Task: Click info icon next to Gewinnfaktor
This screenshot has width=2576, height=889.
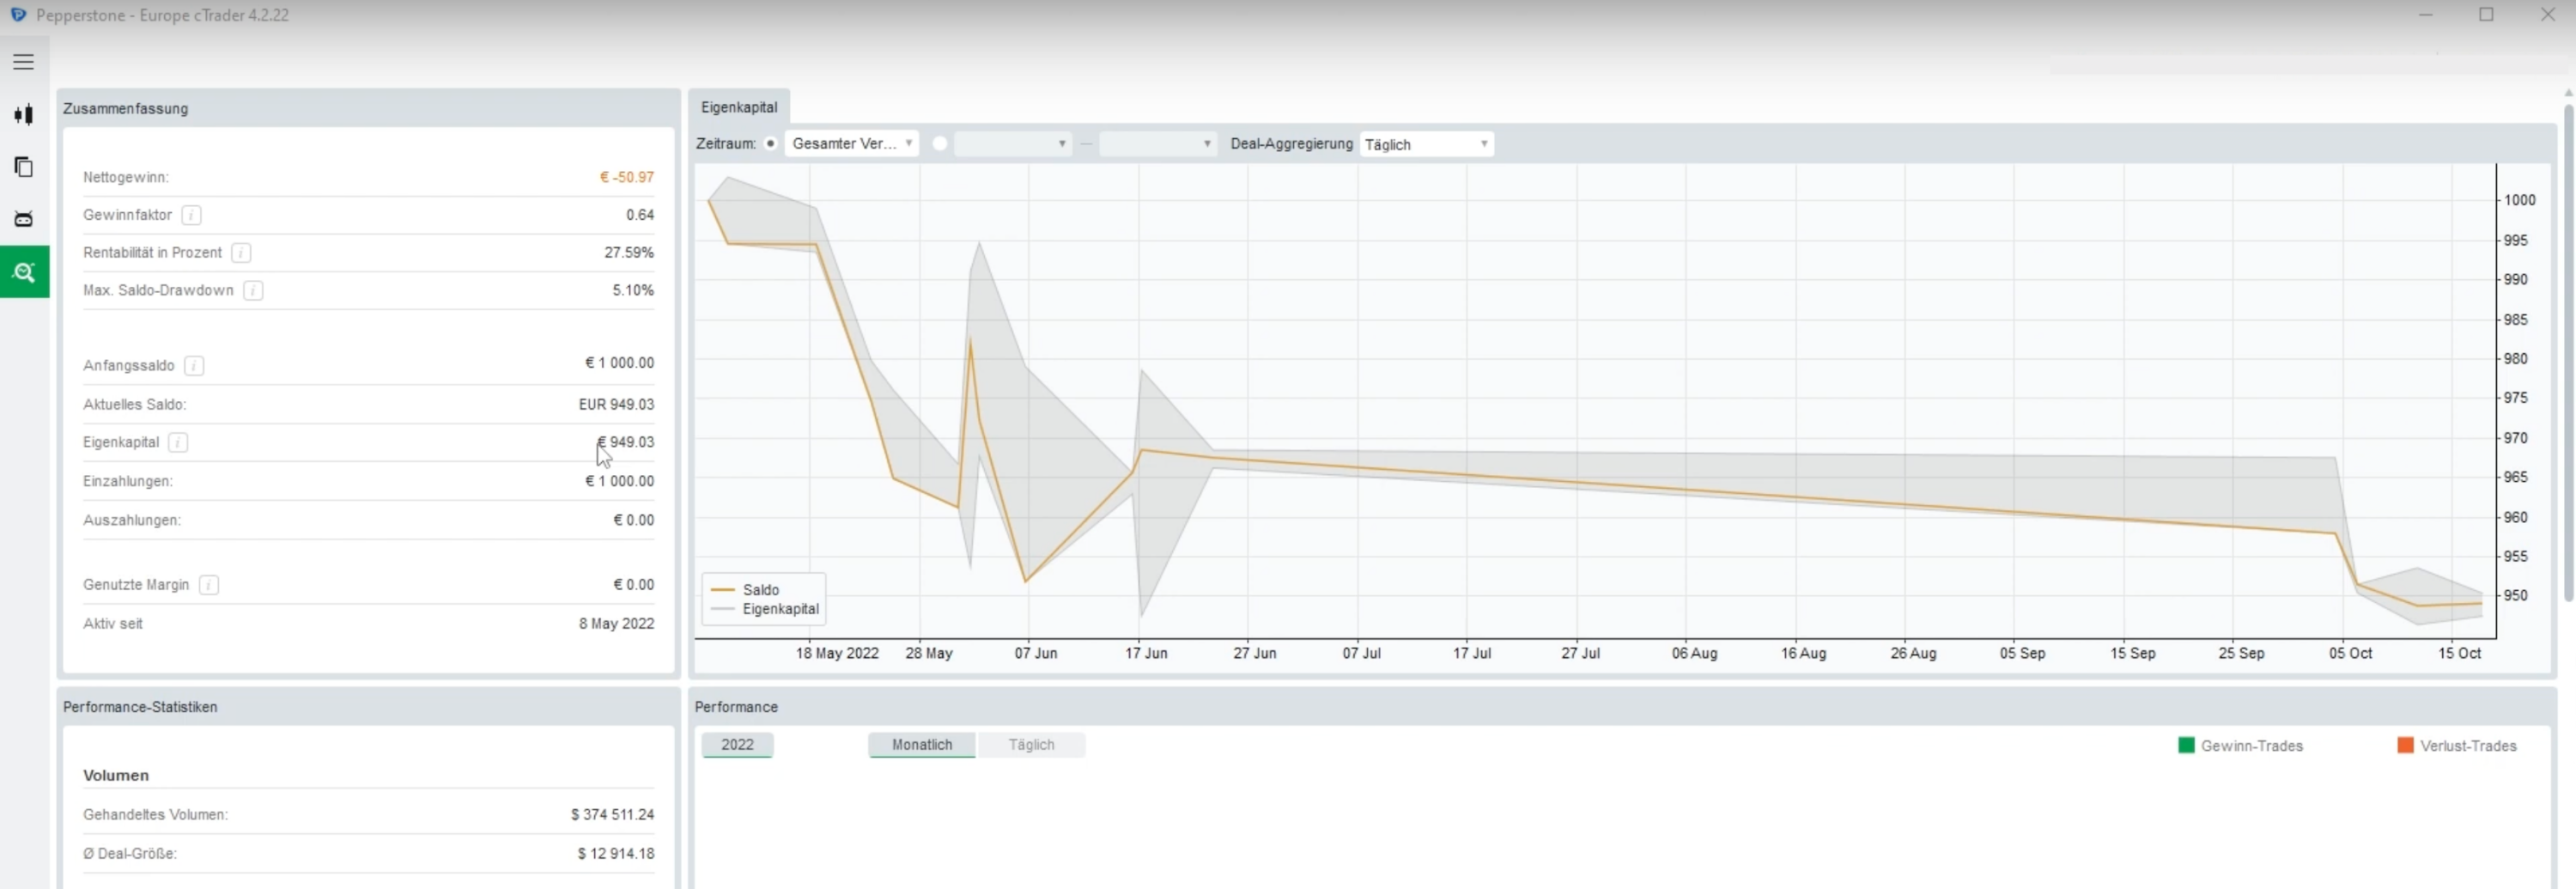Action: point(192,215)
